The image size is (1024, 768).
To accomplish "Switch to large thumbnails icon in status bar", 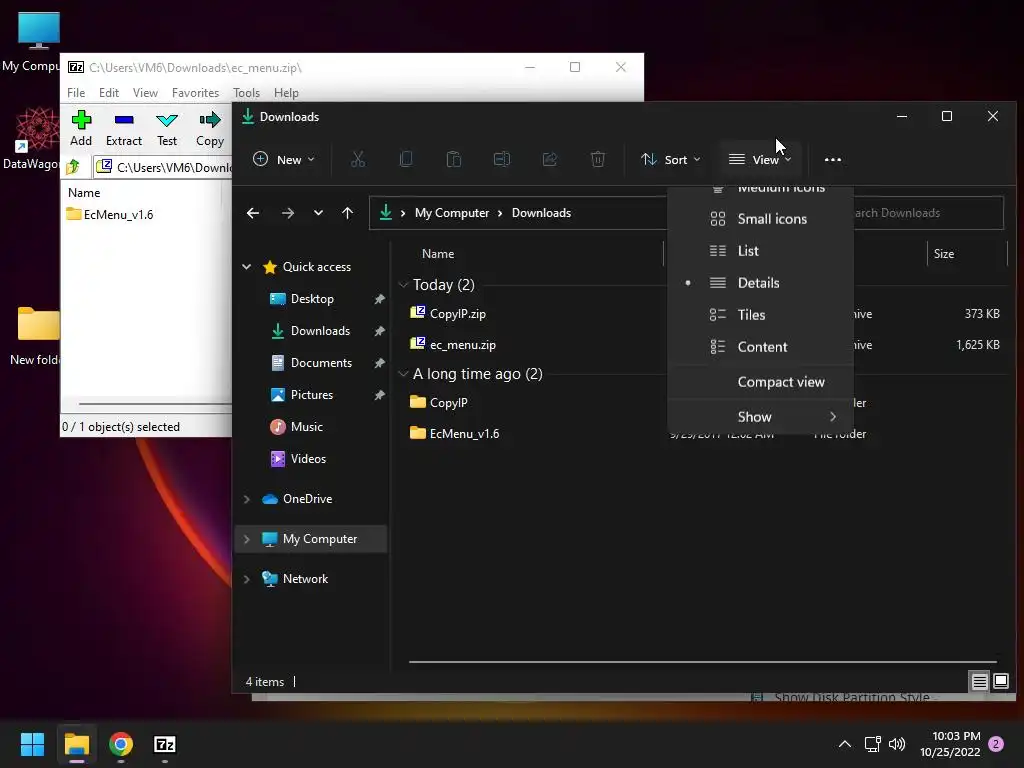I will (x=1000, y=682).
